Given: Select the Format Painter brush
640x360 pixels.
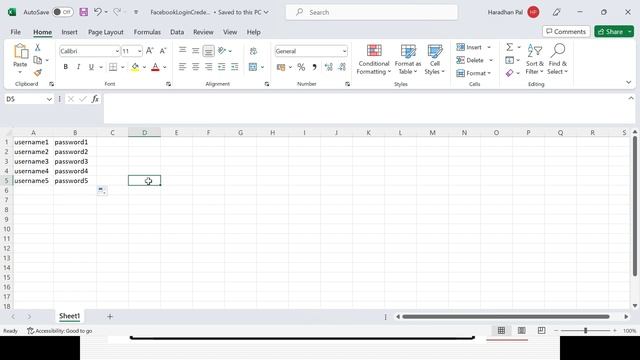Looking at the screenshot, I should tap(38, 73).
